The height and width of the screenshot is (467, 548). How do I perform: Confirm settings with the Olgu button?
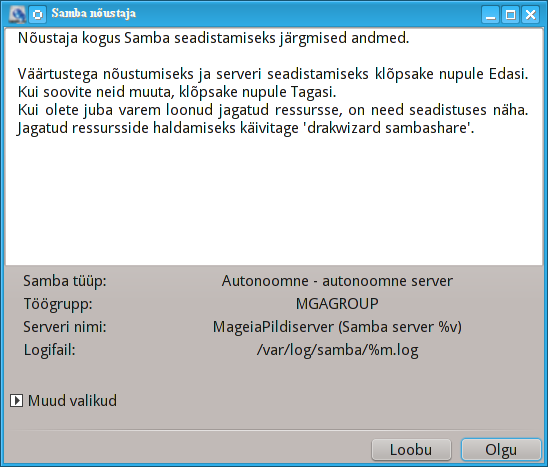[501, 450]
